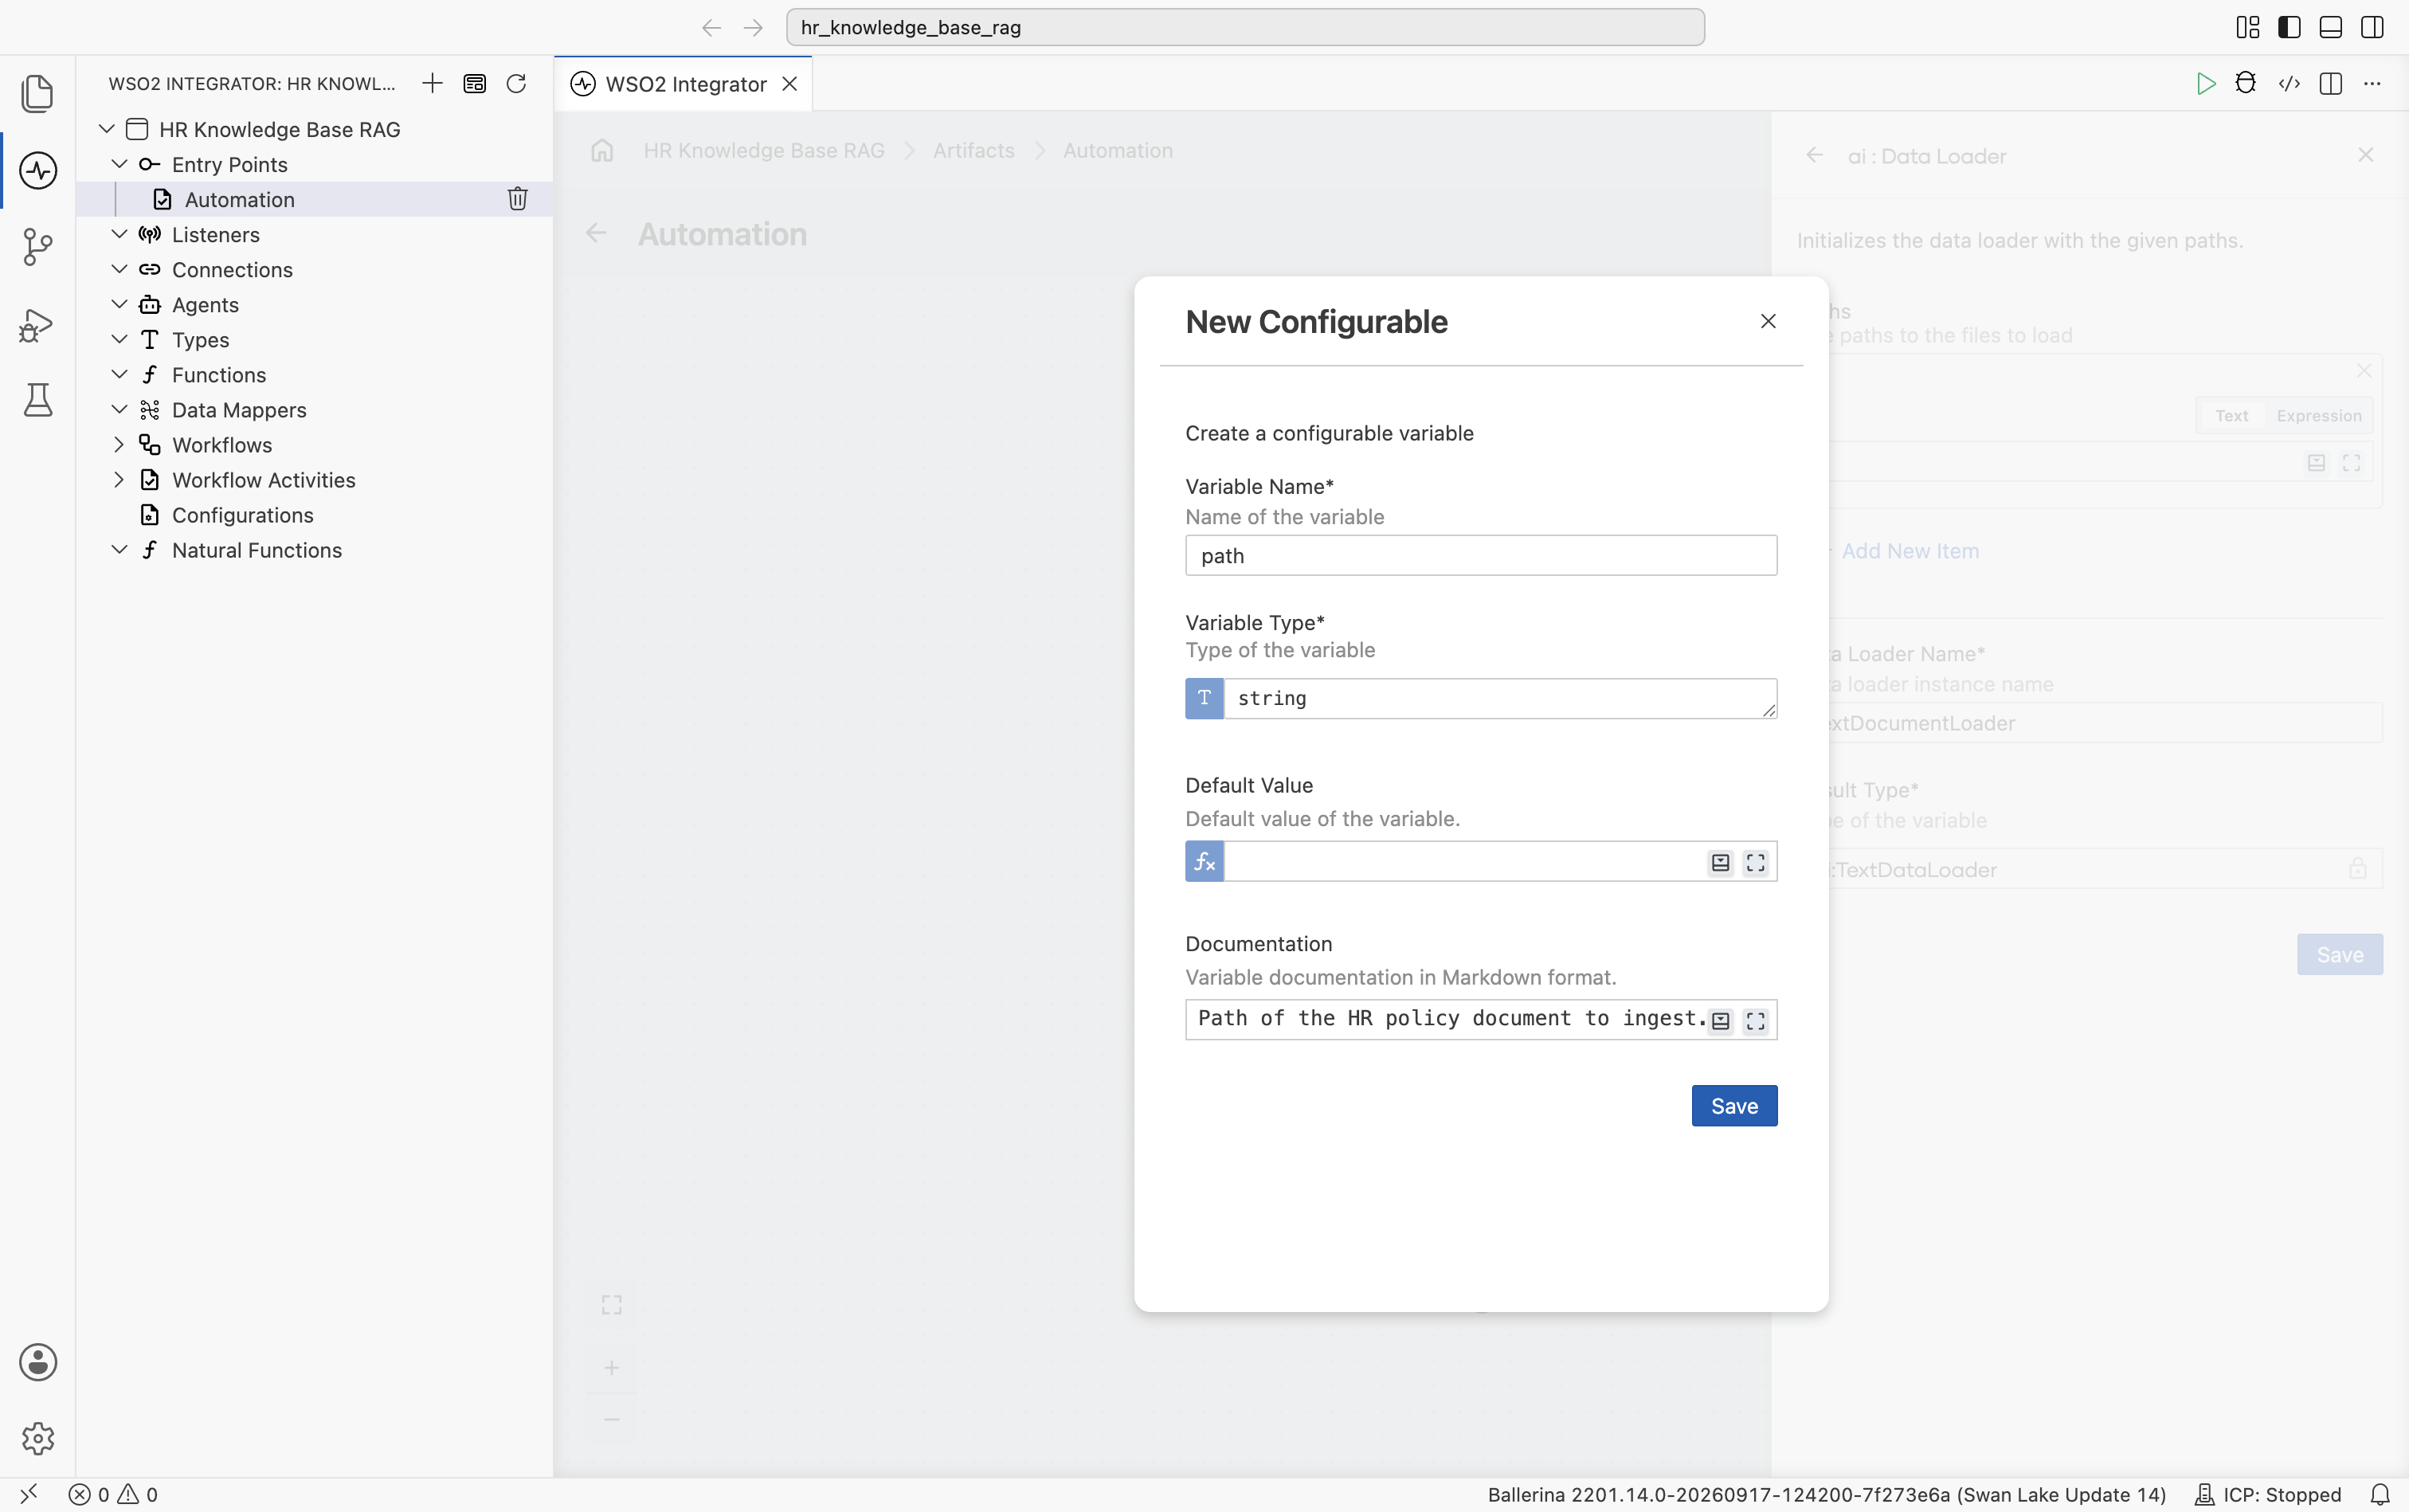Collapse the Listeners section

coord(119,234)
